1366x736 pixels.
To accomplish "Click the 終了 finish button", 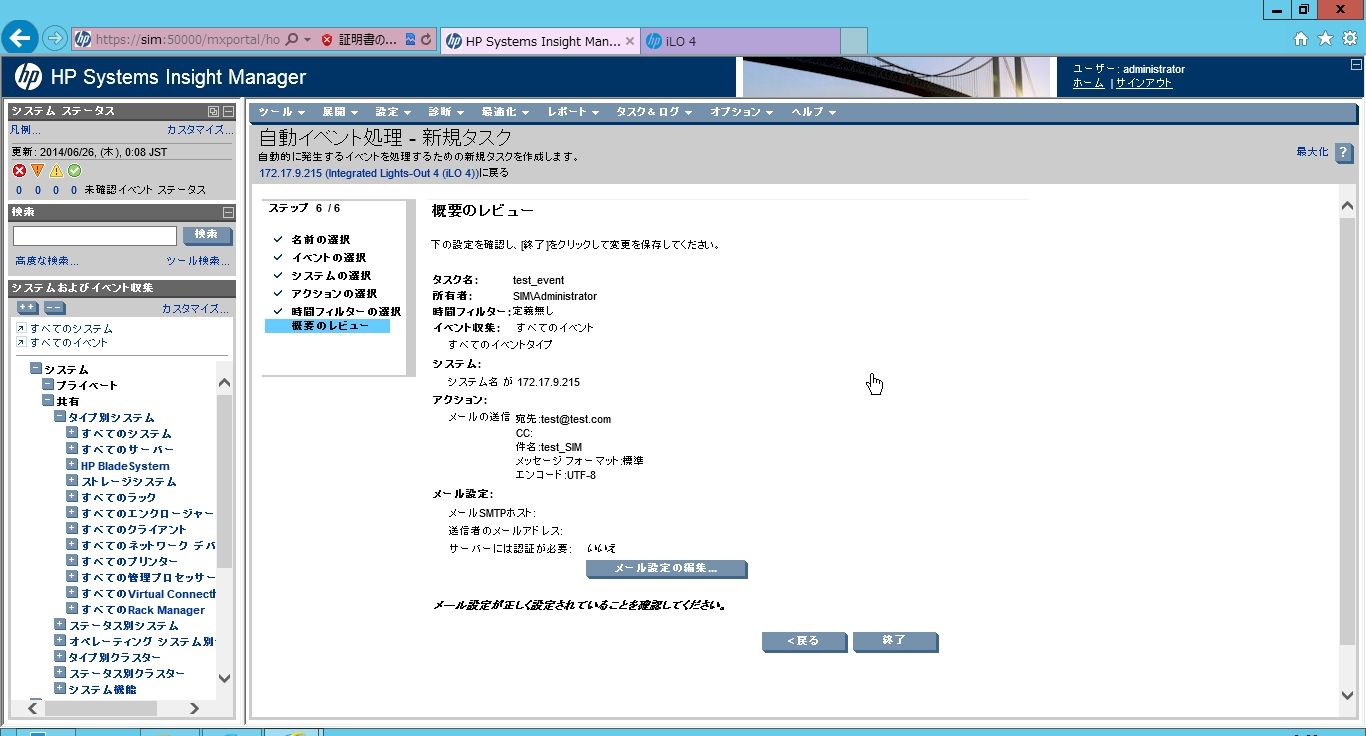I will coord(895,641).
